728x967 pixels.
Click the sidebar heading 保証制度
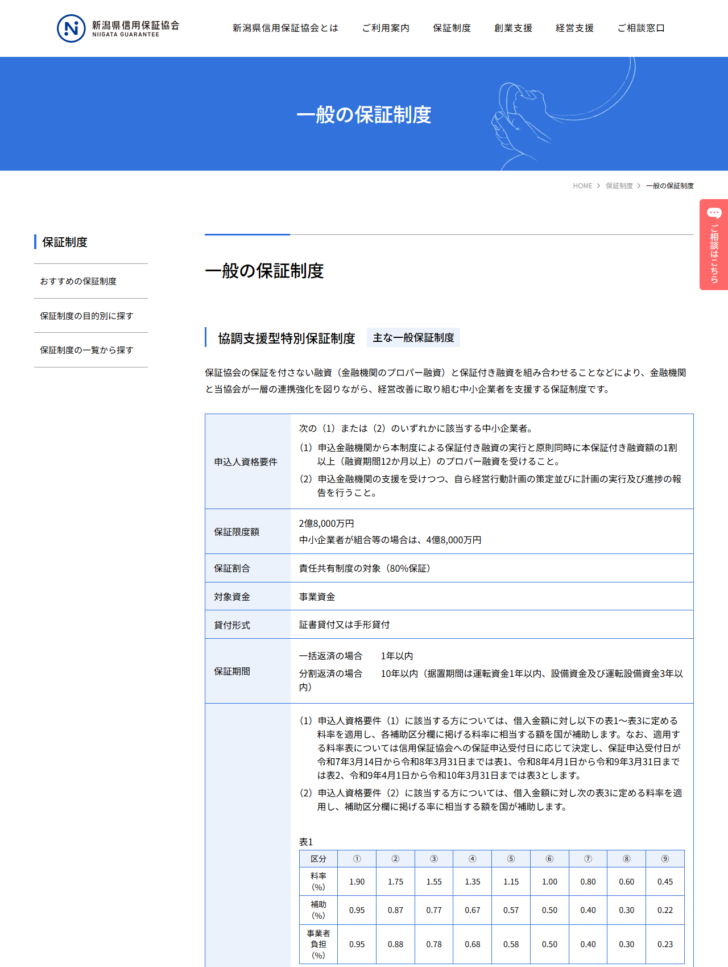[x=65, y=242]
